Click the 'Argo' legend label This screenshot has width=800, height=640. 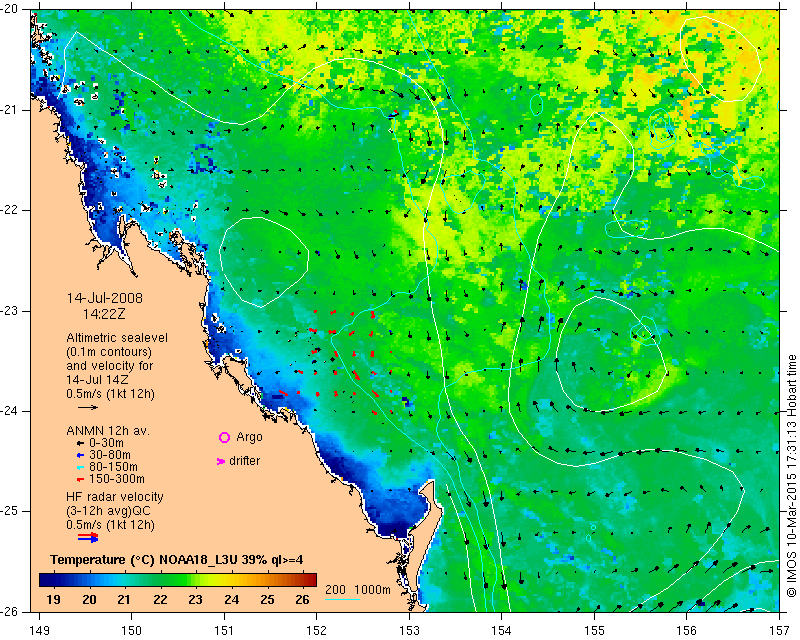coord(249,437)
